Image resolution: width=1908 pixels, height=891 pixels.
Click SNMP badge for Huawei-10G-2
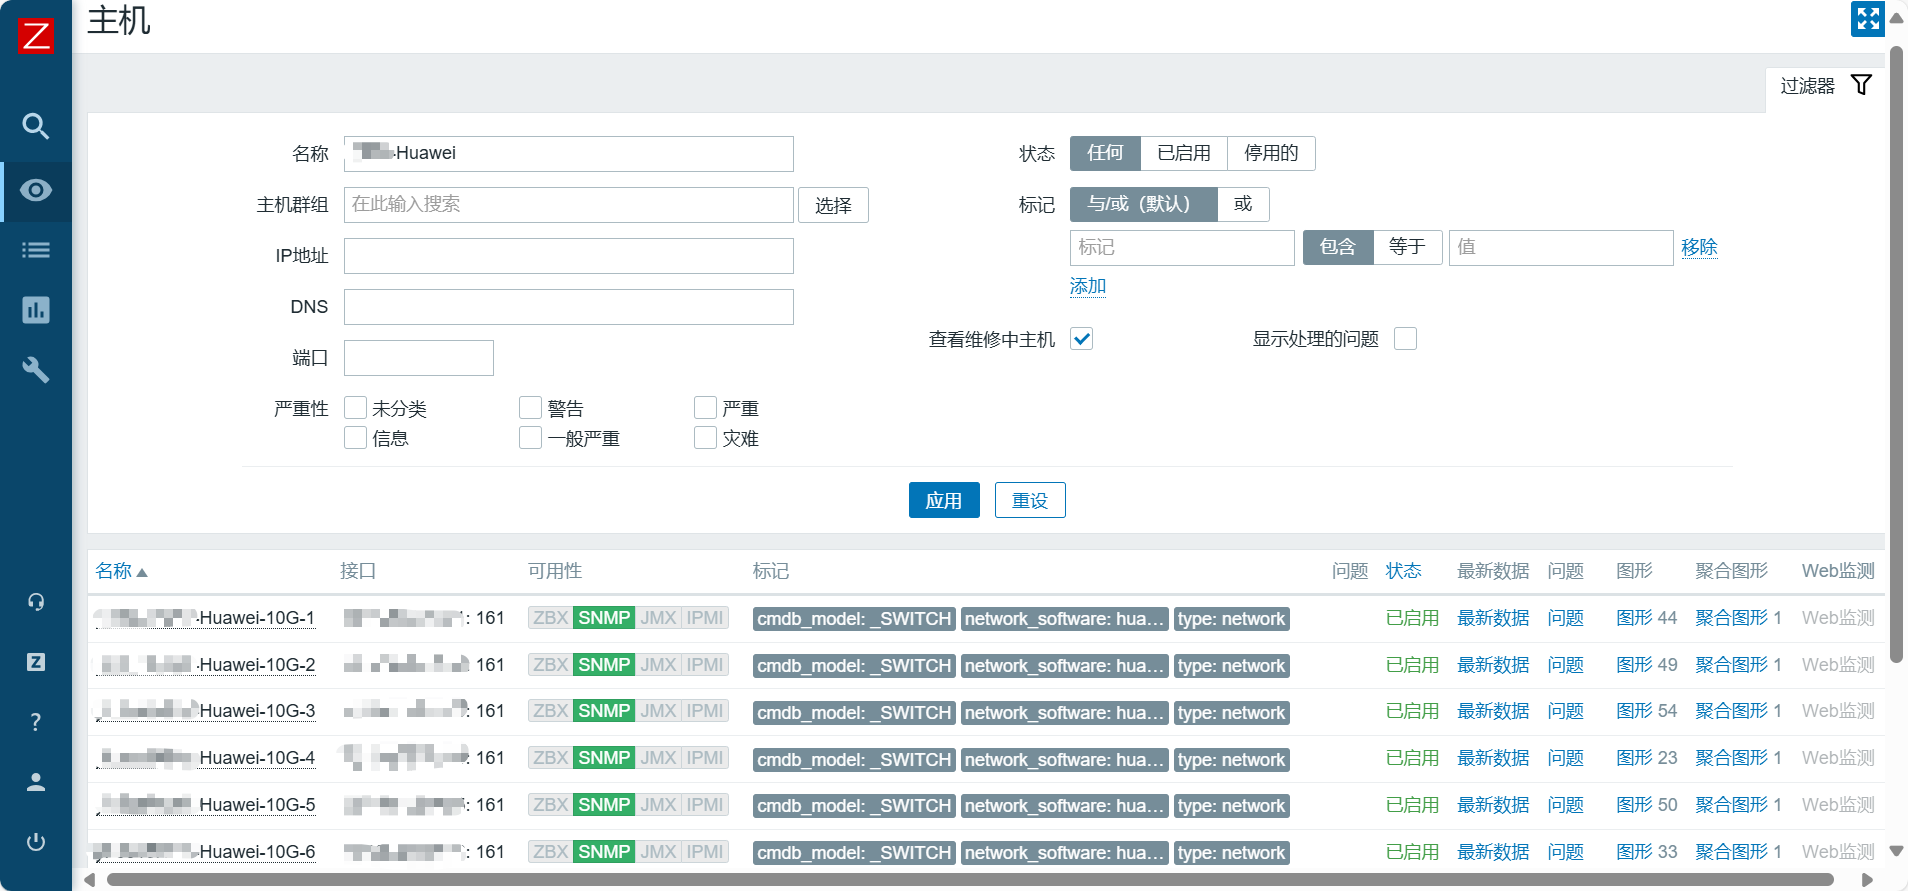pos(604,665)
